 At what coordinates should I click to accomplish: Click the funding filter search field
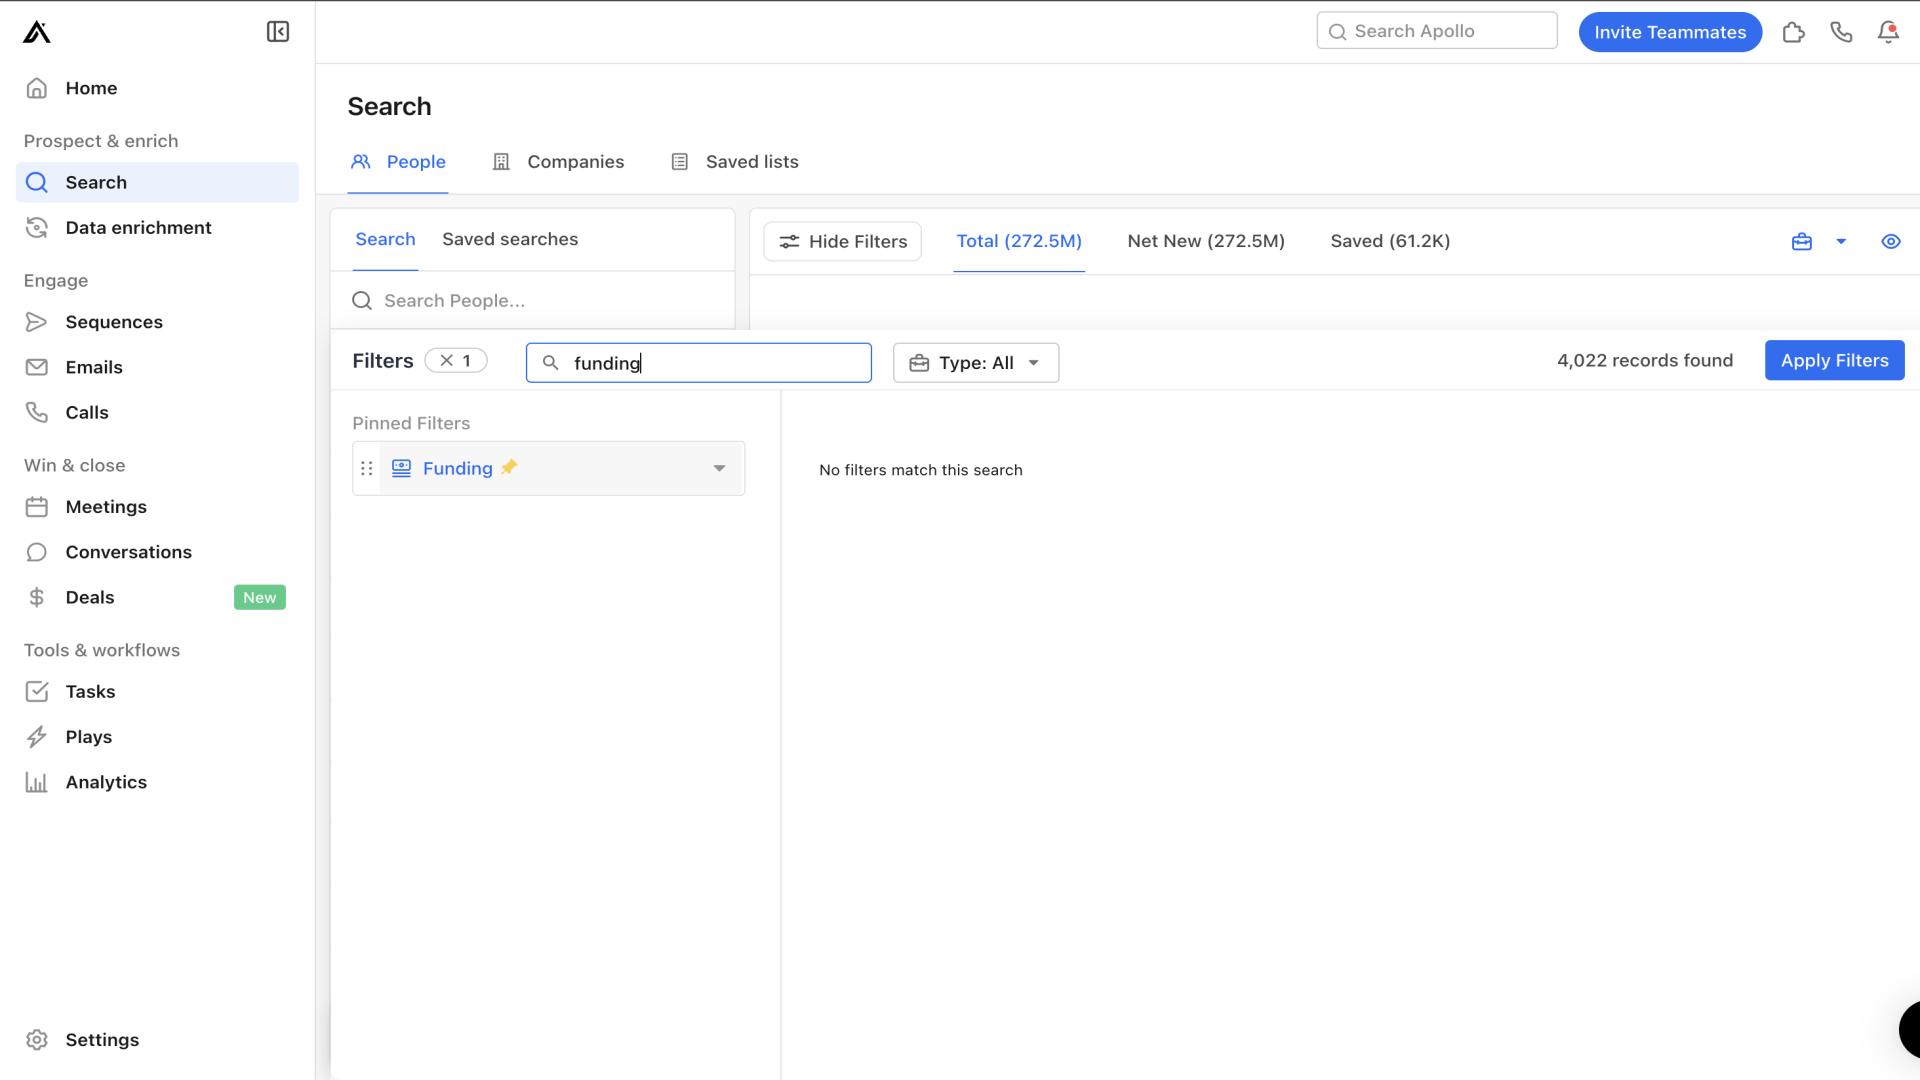699,363
